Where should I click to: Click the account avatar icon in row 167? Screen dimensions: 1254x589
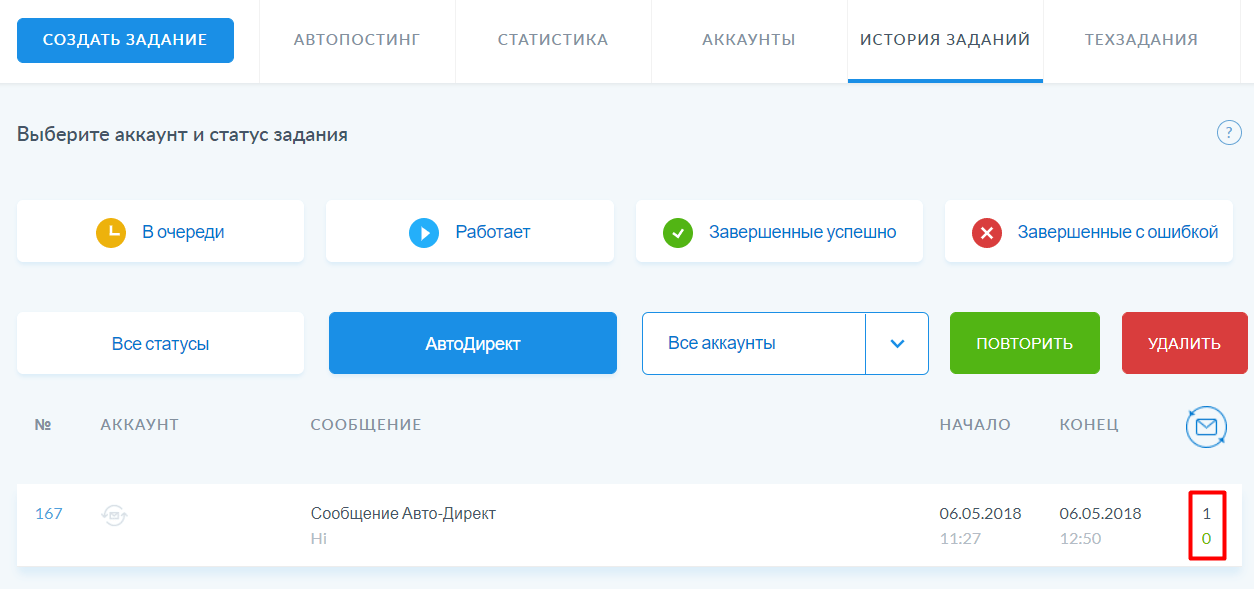(115, 515)
